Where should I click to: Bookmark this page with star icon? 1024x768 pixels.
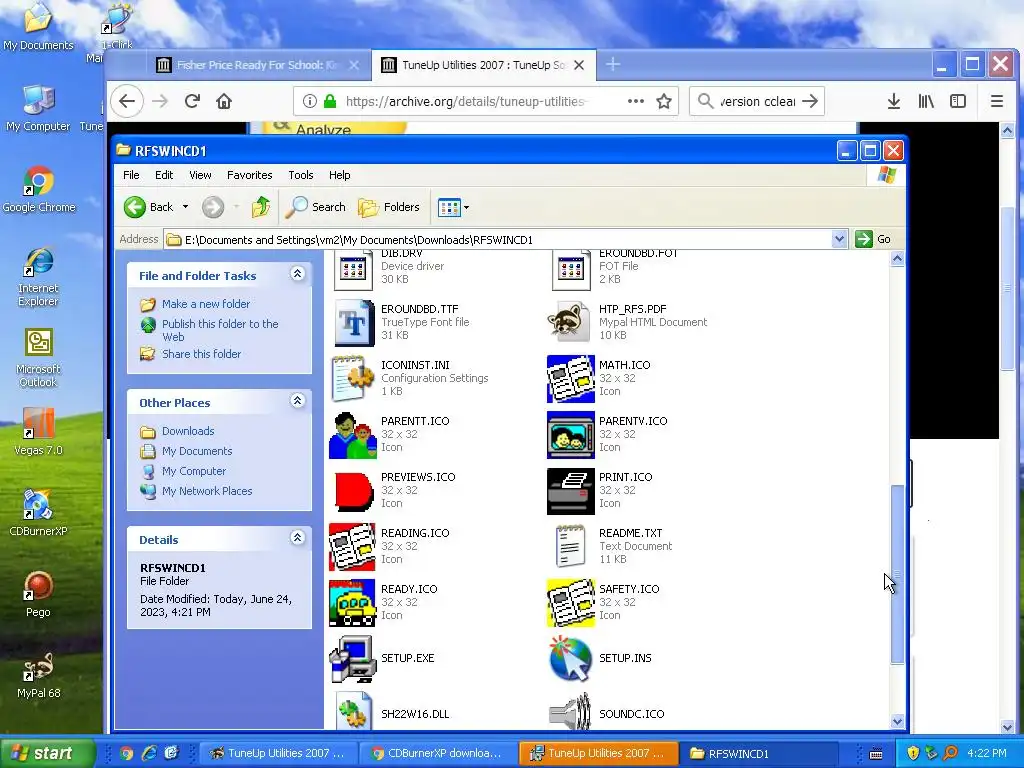pyautogui.click(x=664, y=101)
